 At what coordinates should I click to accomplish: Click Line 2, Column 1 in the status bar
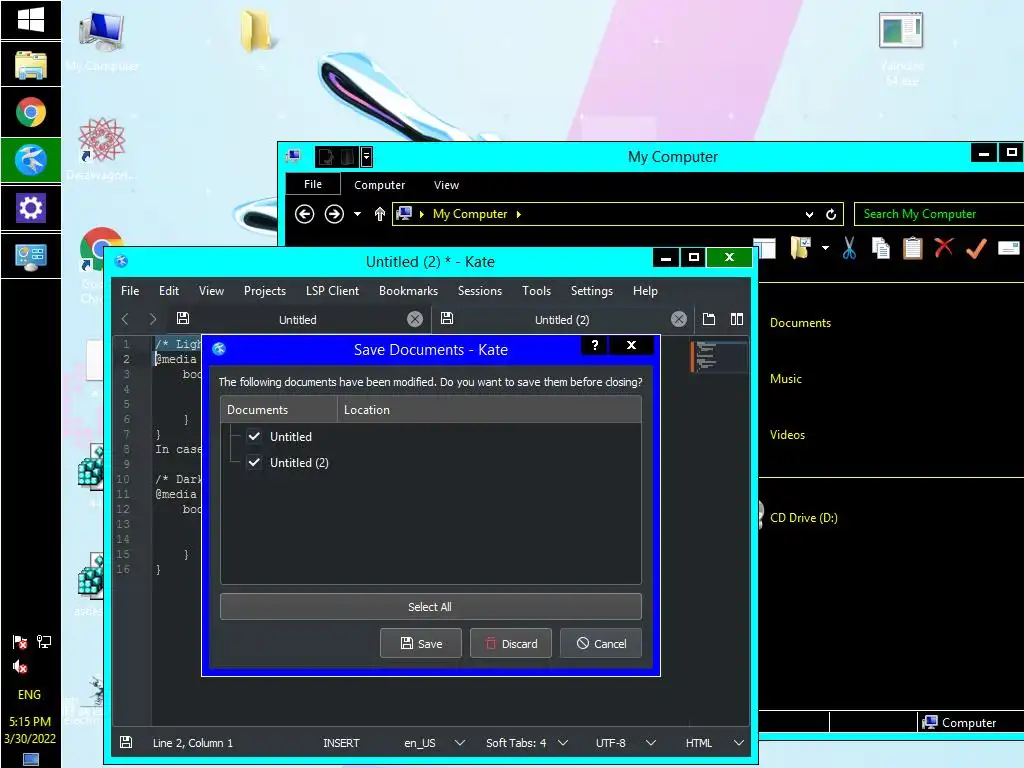(x=193, y=743)
